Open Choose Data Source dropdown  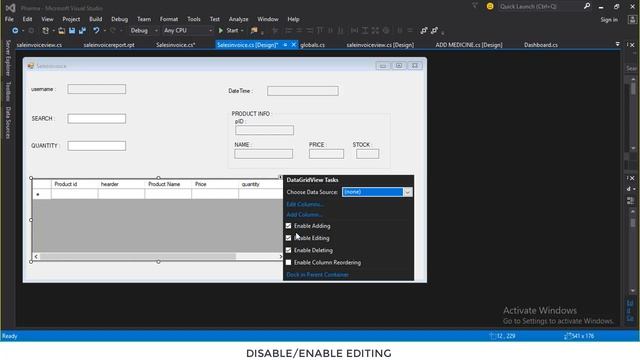pyautogui.click(x=407, y=192)
